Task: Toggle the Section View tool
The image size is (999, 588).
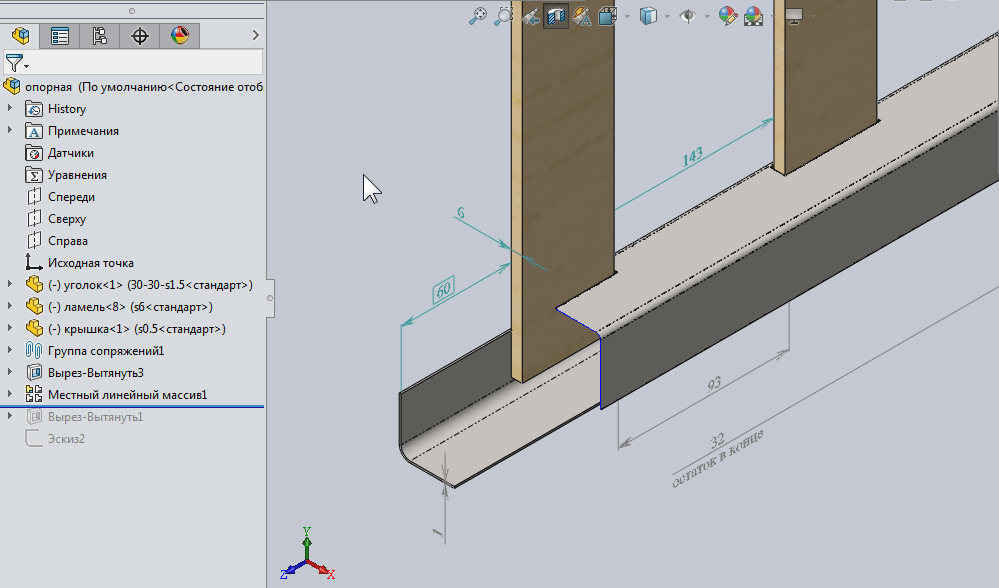Action: click(x=556, y=16)
